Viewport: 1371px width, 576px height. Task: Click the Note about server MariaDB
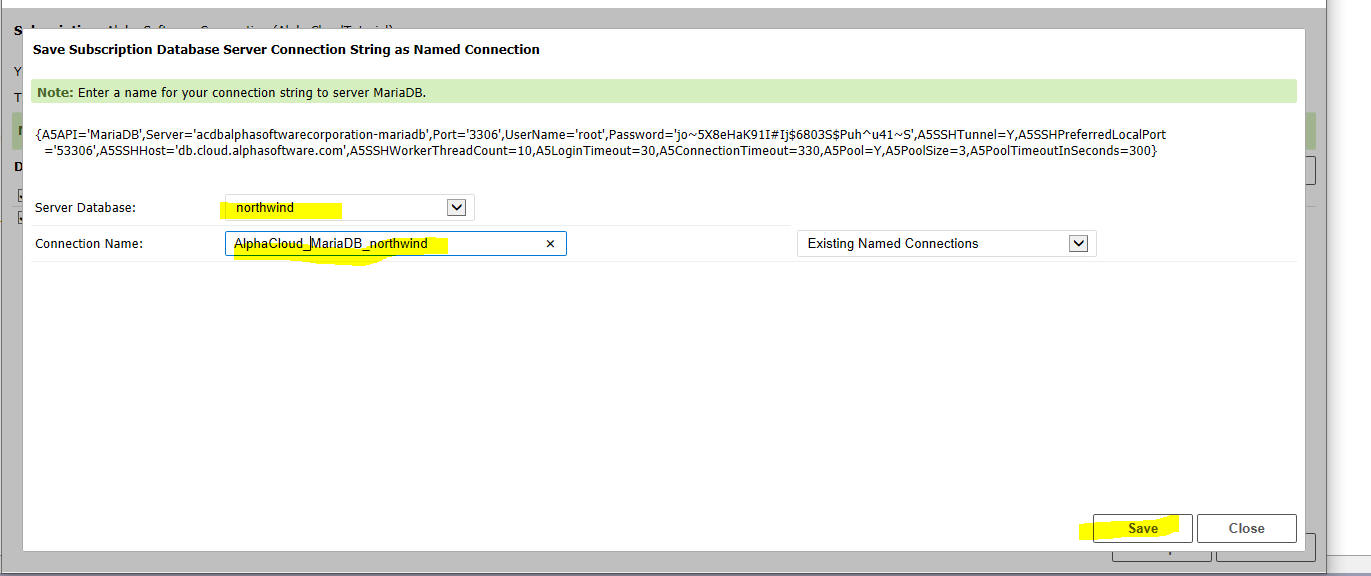[664, 92]
